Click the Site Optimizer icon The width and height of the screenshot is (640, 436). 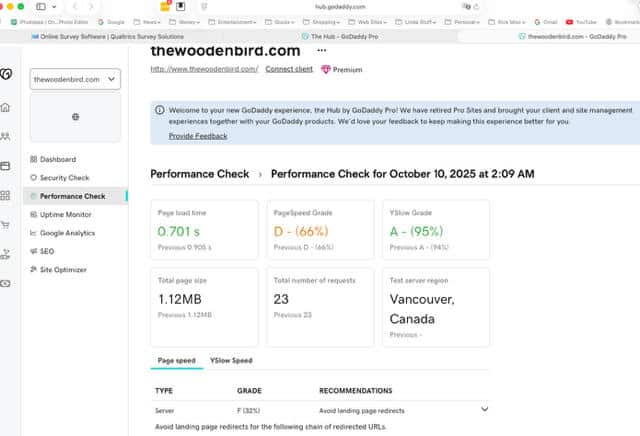(x=33, y=269)
